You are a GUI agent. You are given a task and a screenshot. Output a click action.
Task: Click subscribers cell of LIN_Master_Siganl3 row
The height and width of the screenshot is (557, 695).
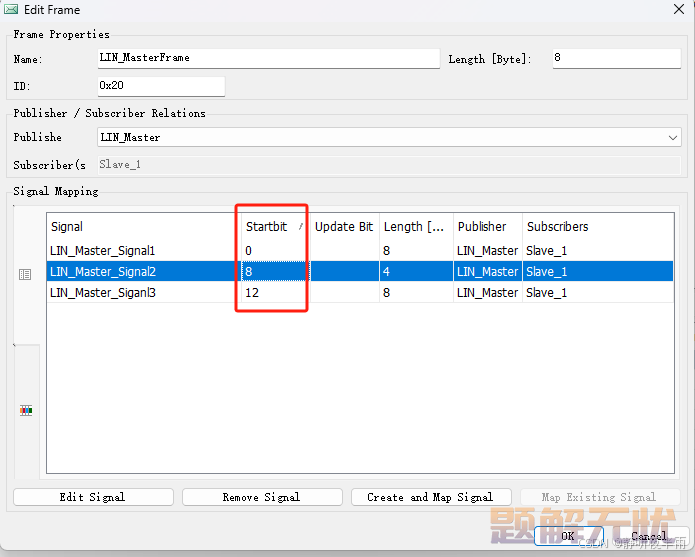point(598,292)
